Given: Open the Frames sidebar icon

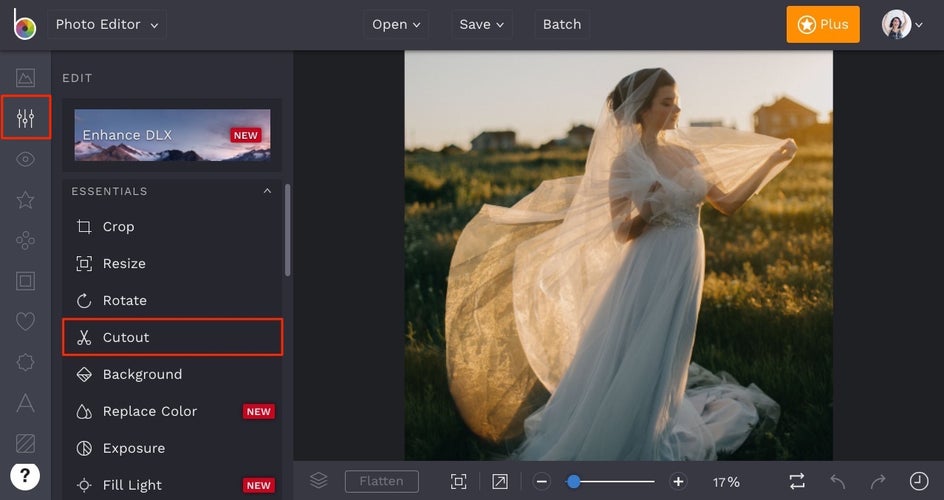Looking at the screenshot, I should pos(25,281).
